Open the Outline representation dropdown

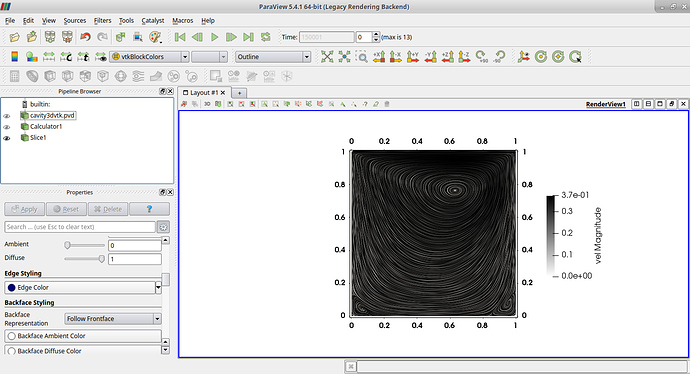[273, 57]
